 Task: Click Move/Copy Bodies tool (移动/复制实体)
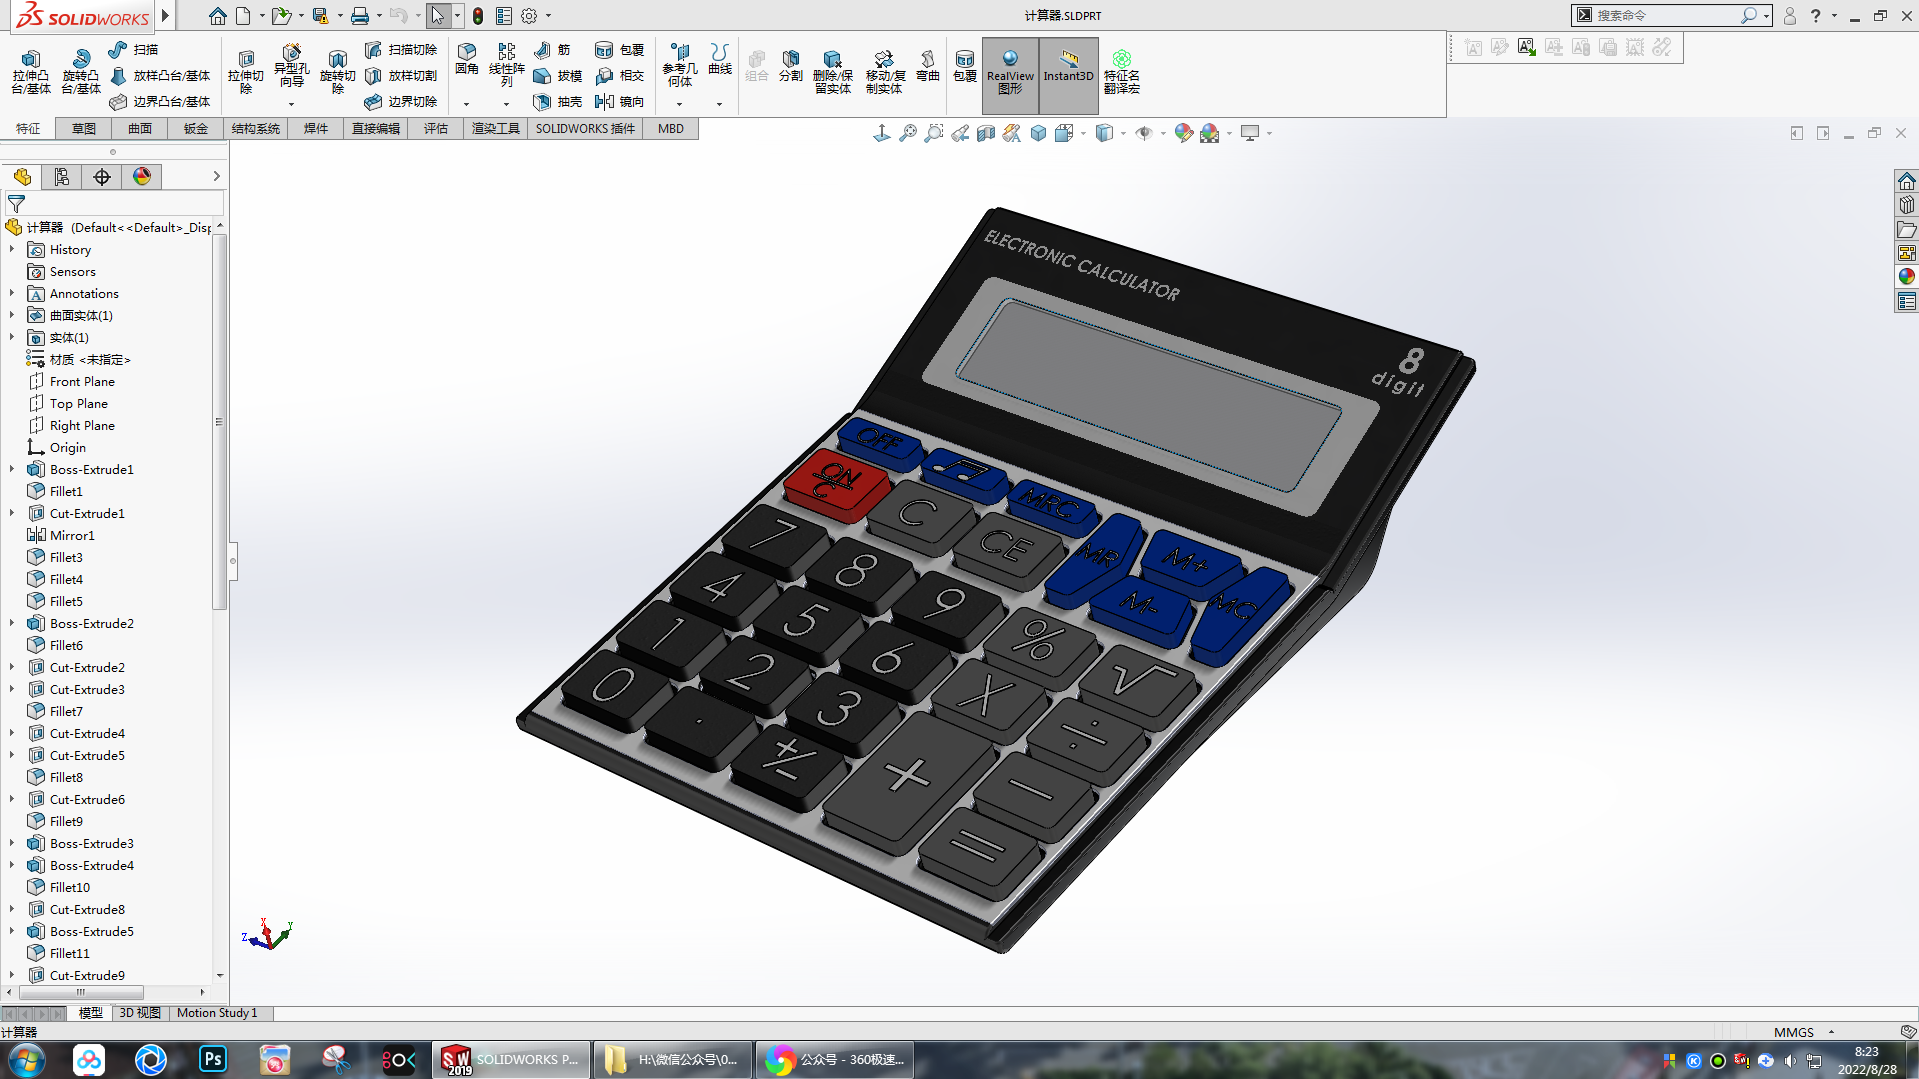[x=884, y=72]
